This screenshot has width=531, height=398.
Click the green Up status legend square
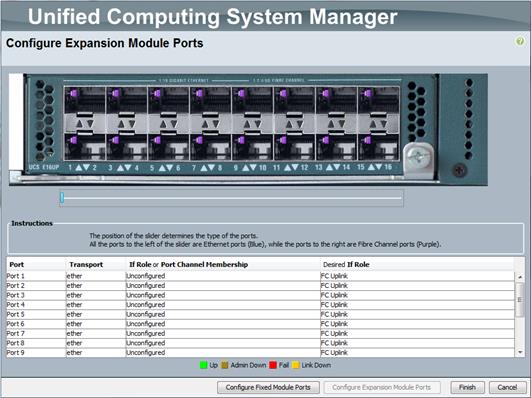coord(204,365)
